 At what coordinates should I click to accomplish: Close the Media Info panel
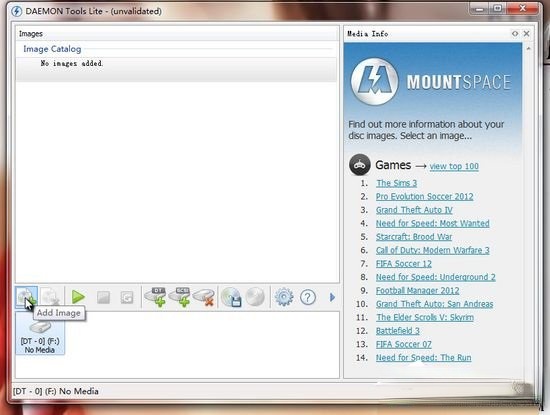[526, 34]
